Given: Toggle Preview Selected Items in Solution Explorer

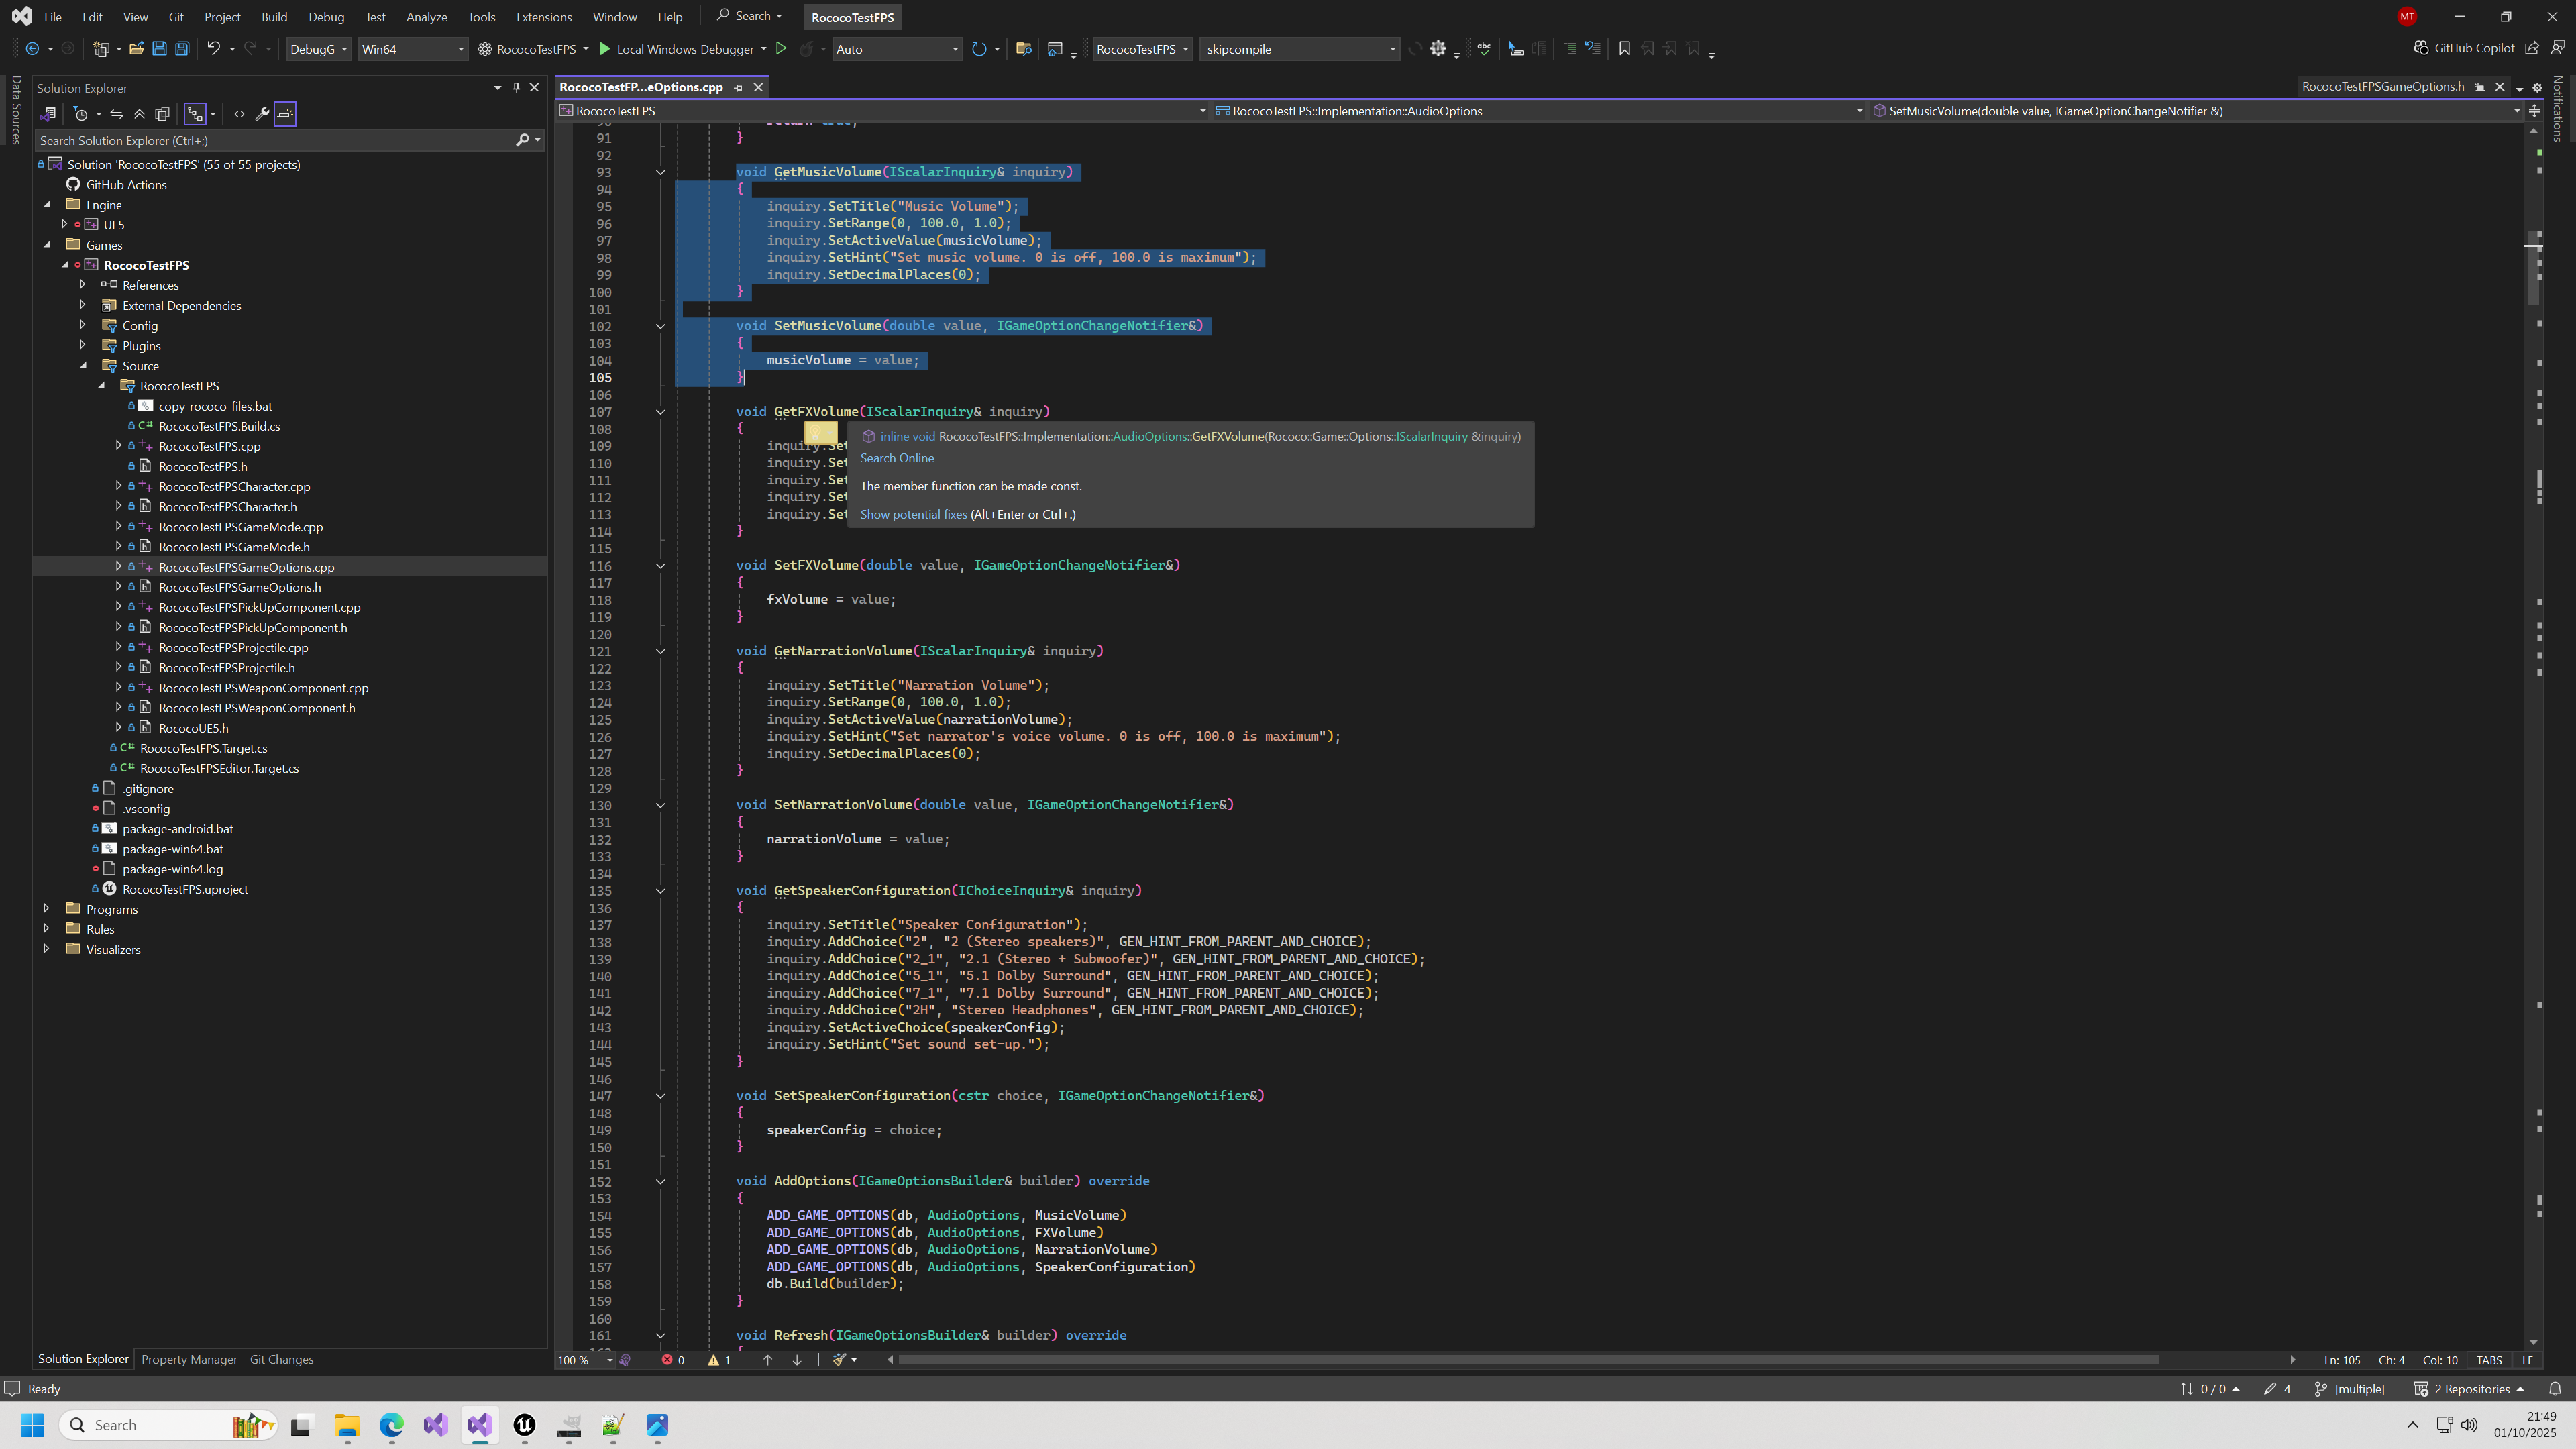Looking at the screenshot, I should 285,114.
